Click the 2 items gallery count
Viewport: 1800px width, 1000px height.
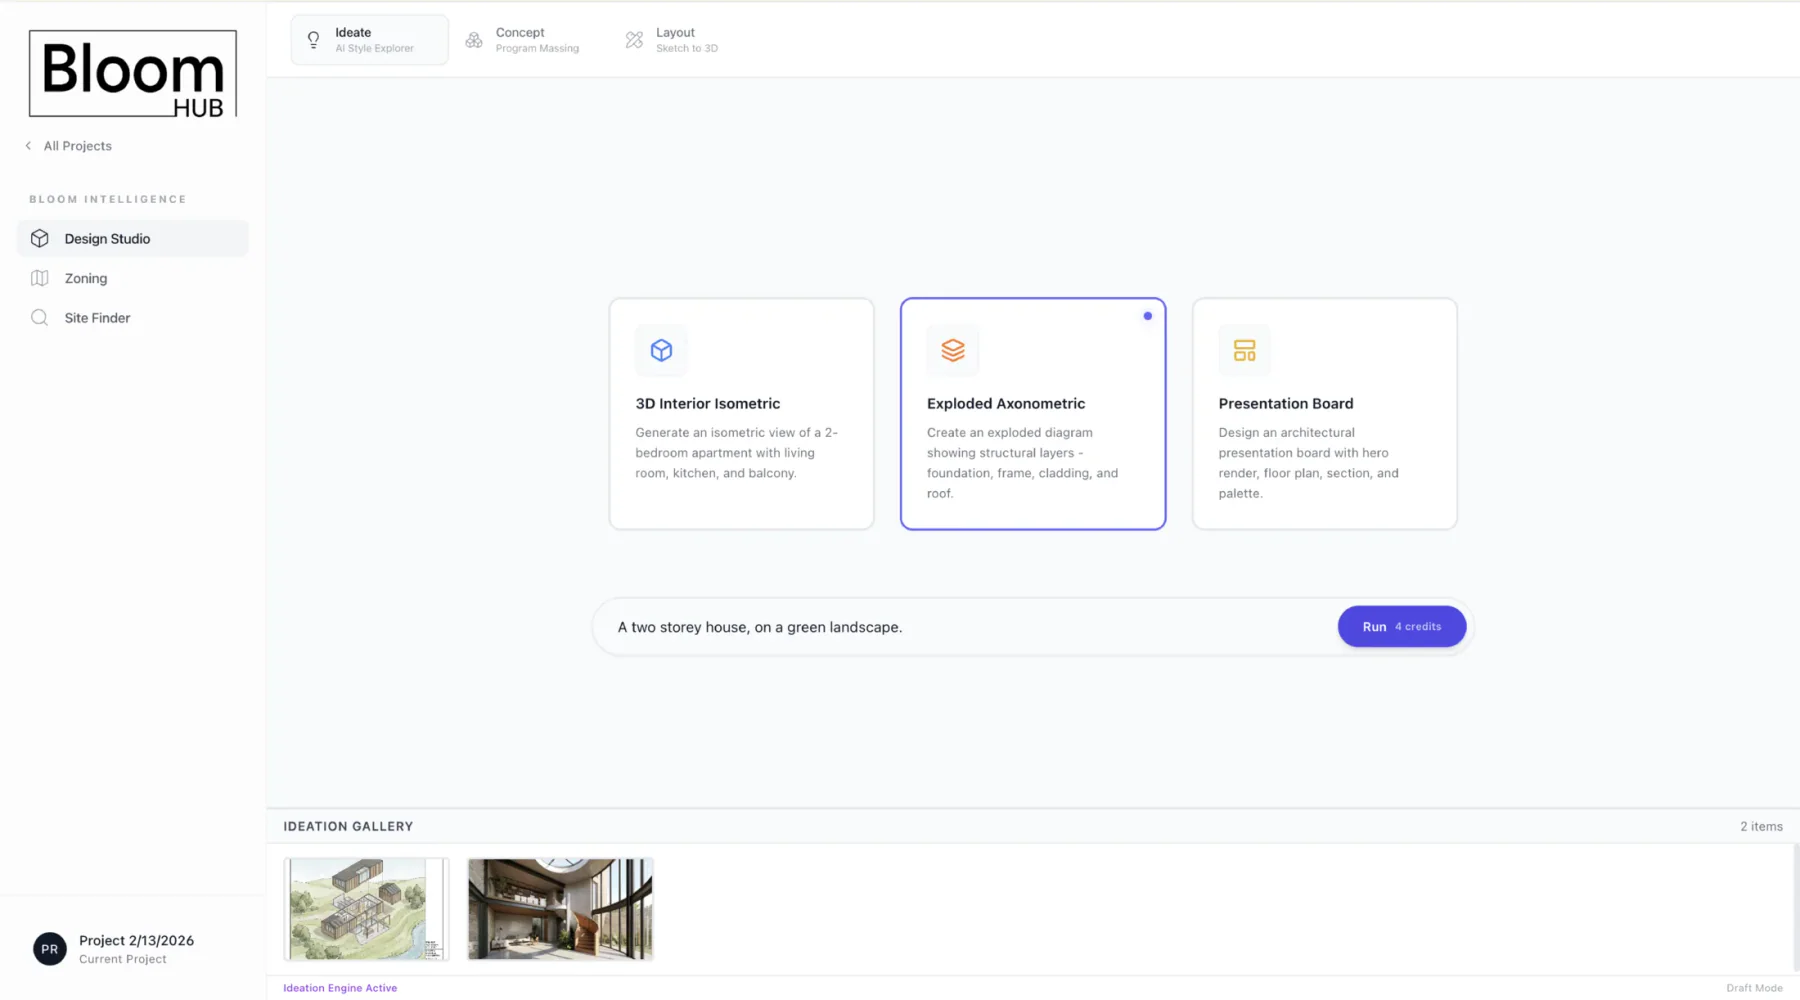[1761, 827]
